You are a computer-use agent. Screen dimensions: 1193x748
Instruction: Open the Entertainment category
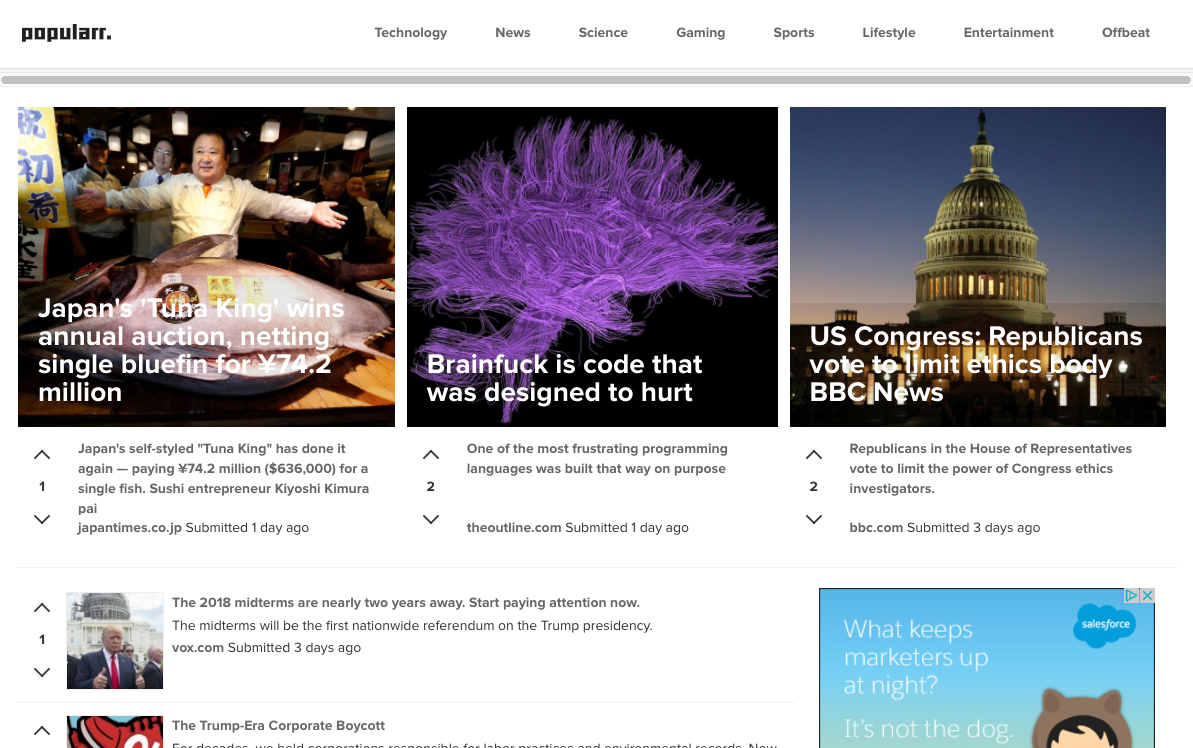pos(1009,33)
